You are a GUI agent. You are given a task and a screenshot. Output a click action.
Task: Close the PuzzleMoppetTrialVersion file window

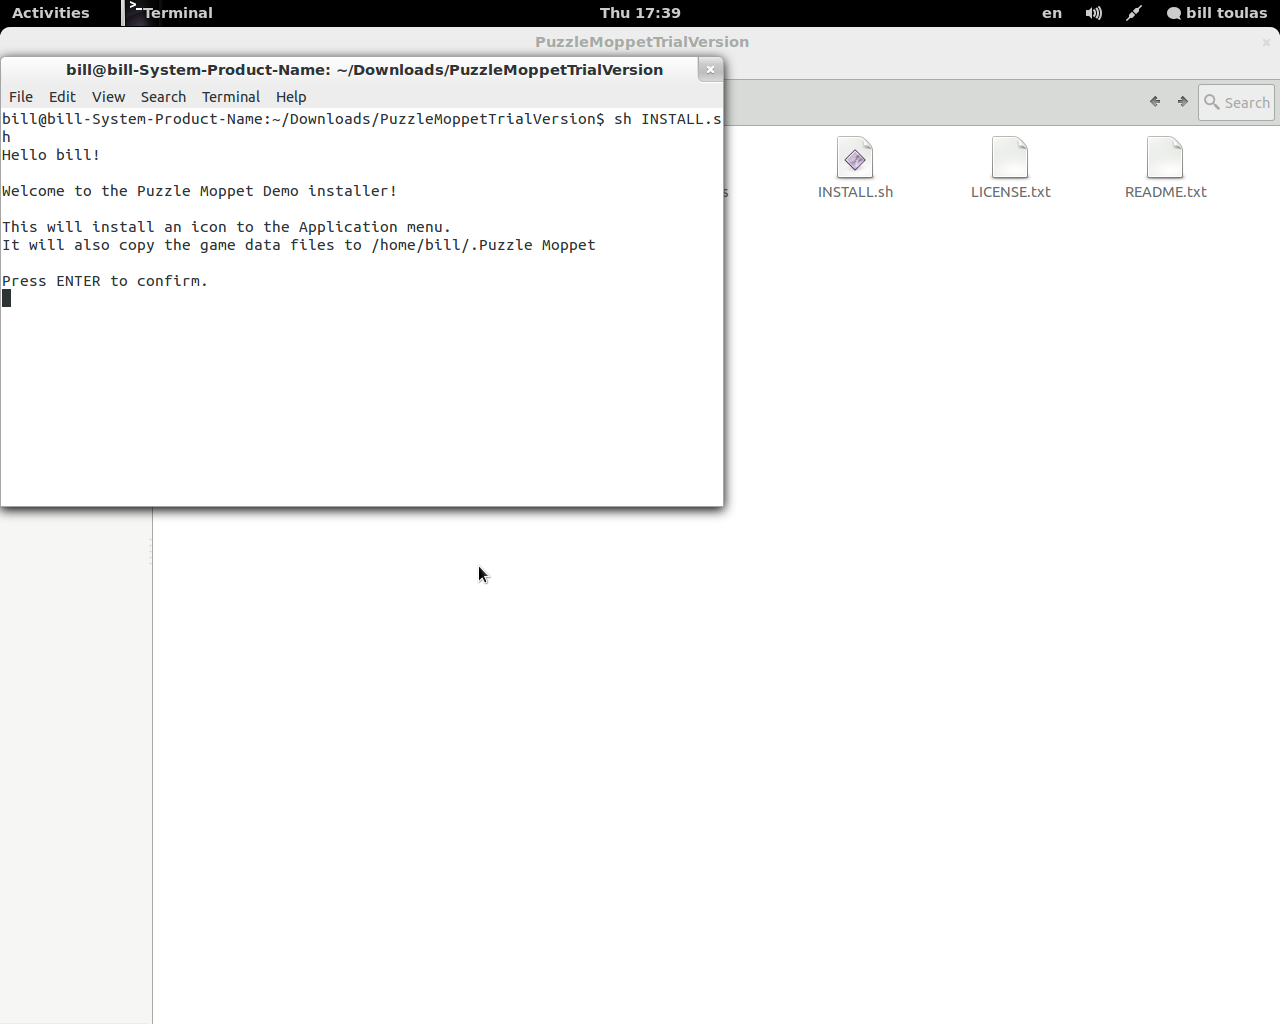(x=1266, y=42)
